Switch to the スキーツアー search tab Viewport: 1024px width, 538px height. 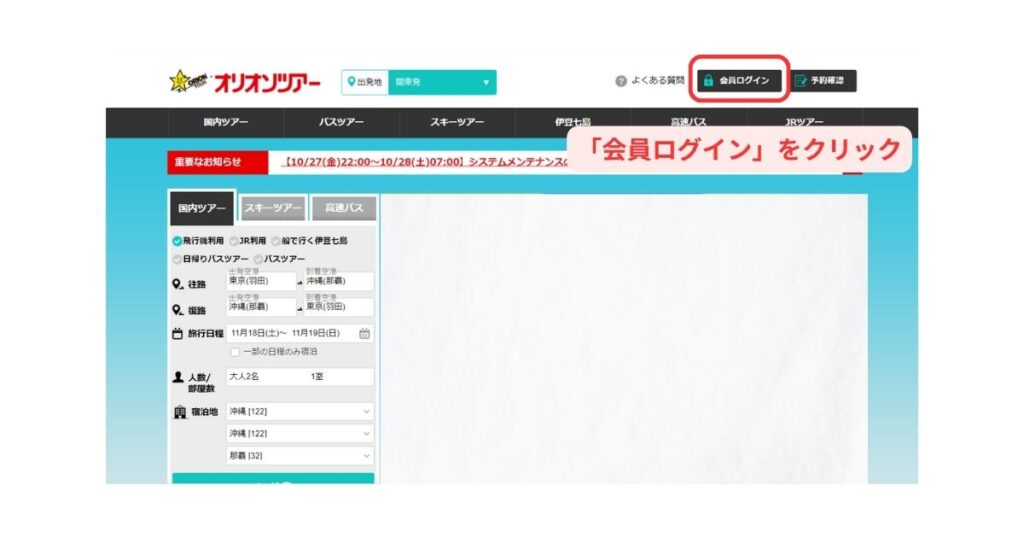click(273, 208)
